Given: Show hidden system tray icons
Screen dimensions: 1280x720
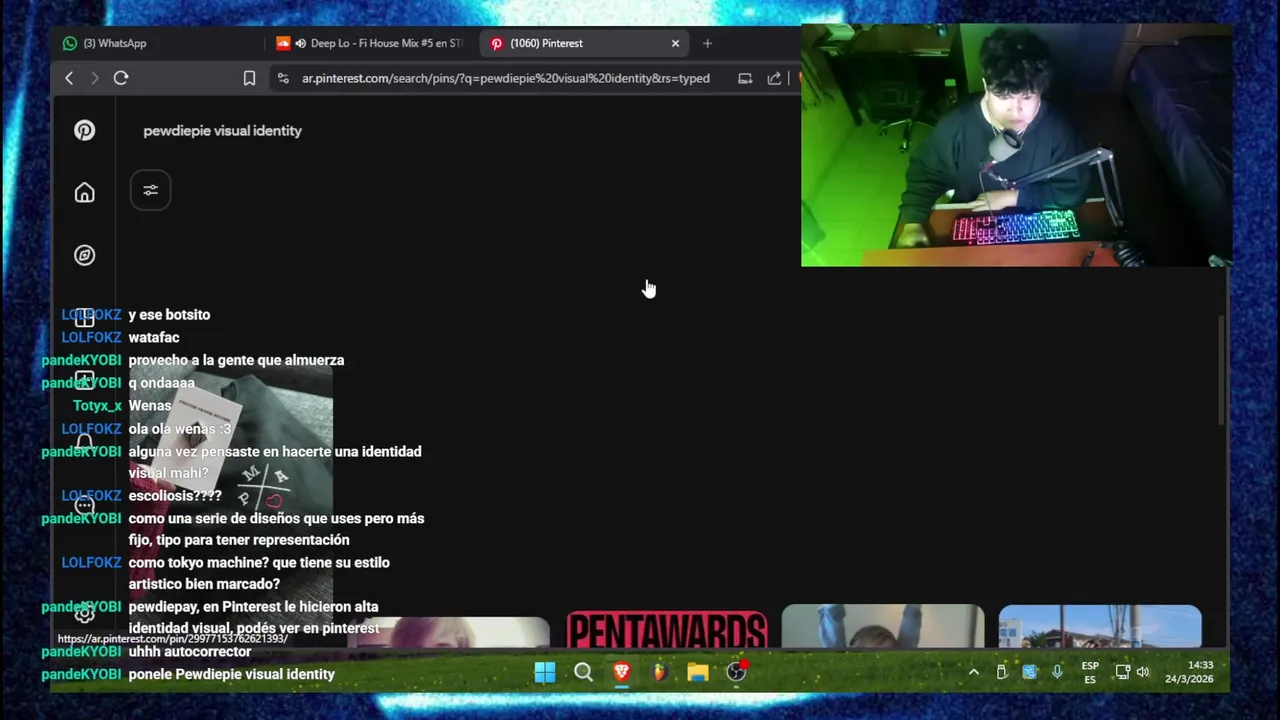Looking at the screenshot, I should 973,672.
